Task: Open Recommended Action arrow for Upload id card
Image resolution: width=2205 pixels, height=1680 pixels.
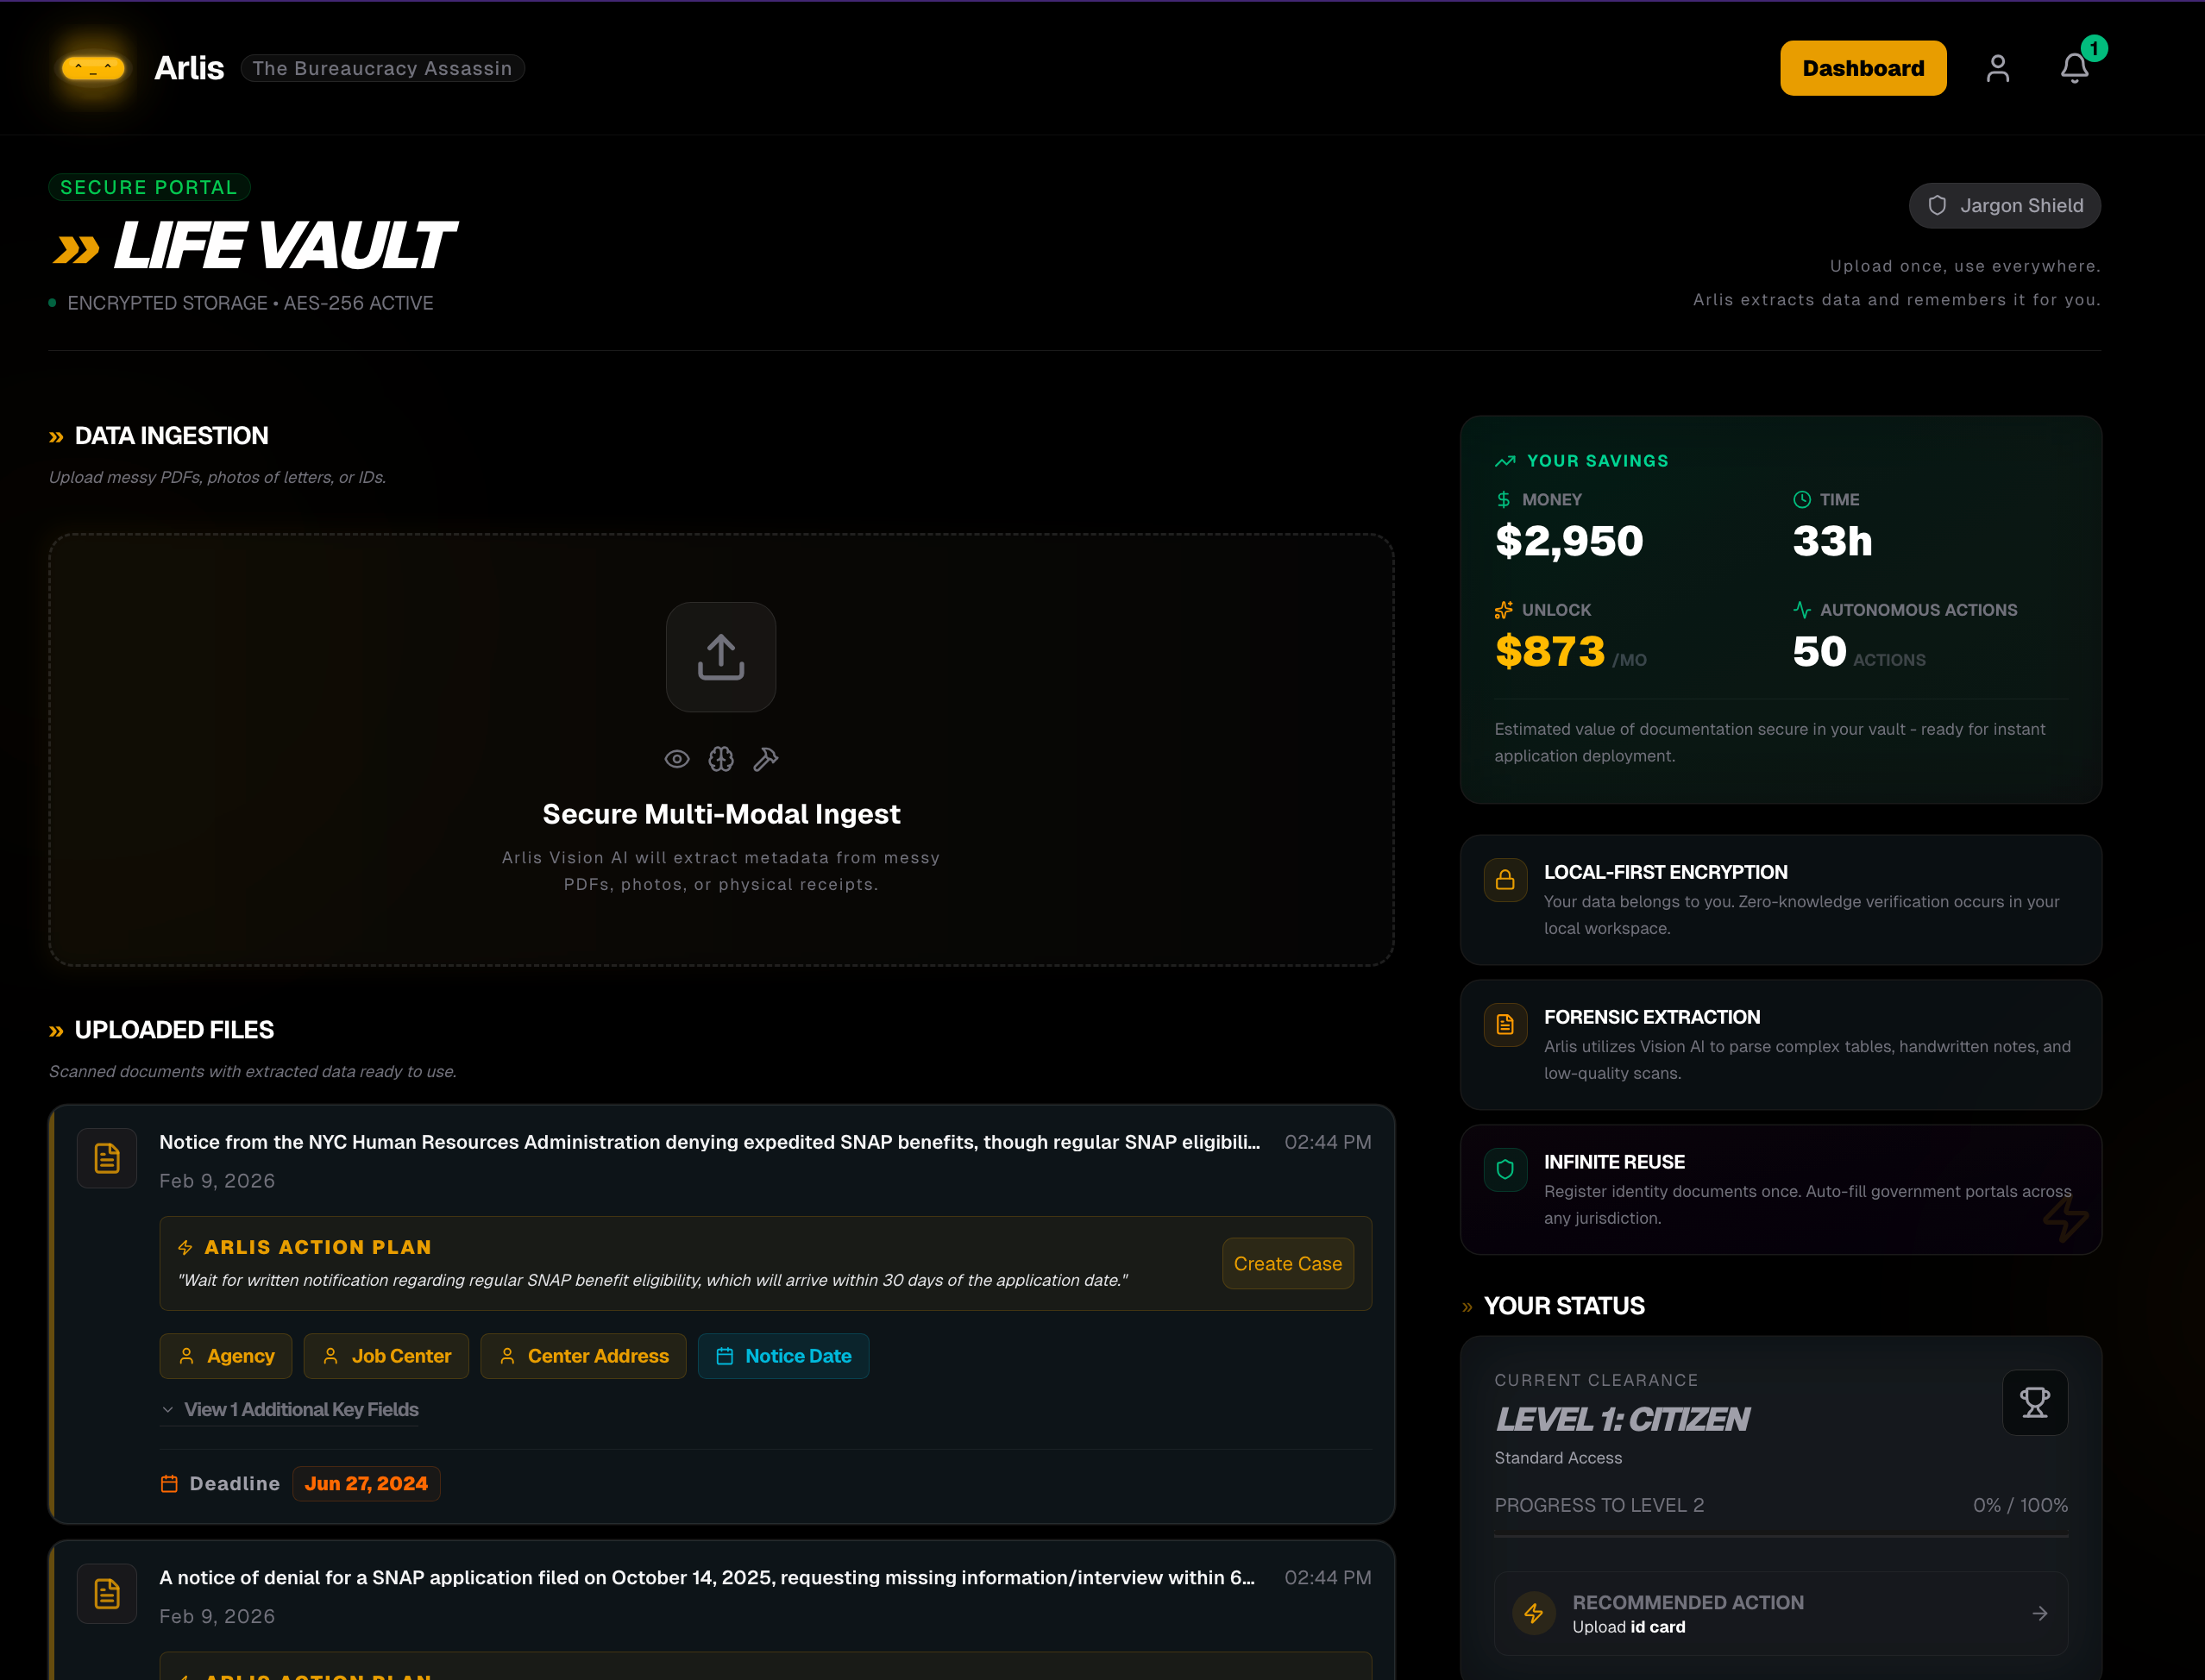Action: [x=2039, y=1613]
